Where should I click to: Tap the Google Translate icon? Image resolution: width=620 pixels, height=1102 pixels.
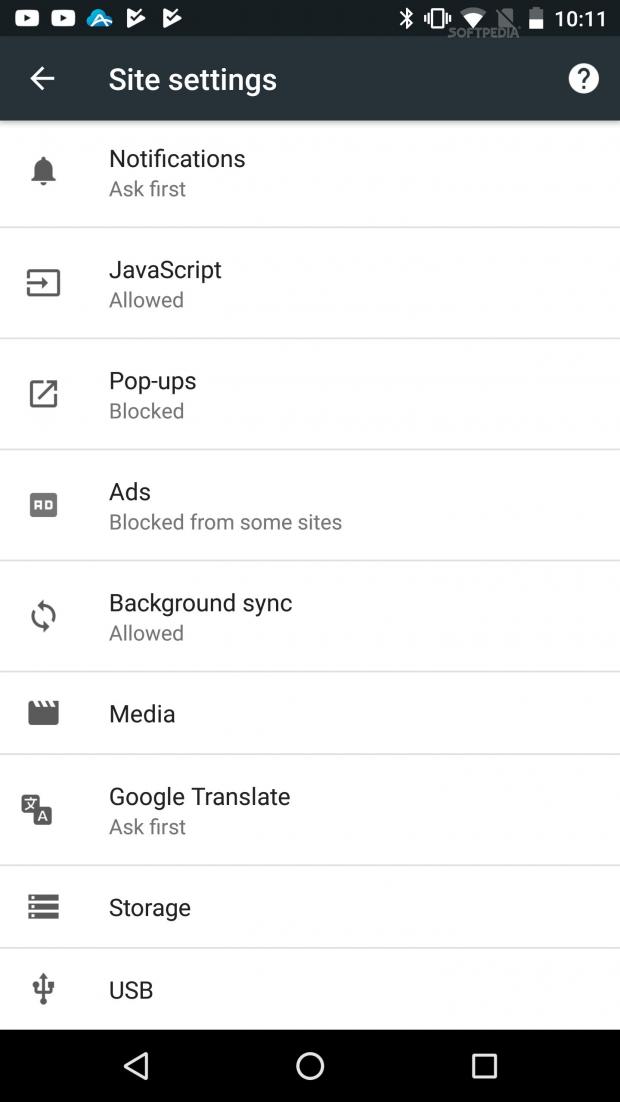click(x=37, y=810)
